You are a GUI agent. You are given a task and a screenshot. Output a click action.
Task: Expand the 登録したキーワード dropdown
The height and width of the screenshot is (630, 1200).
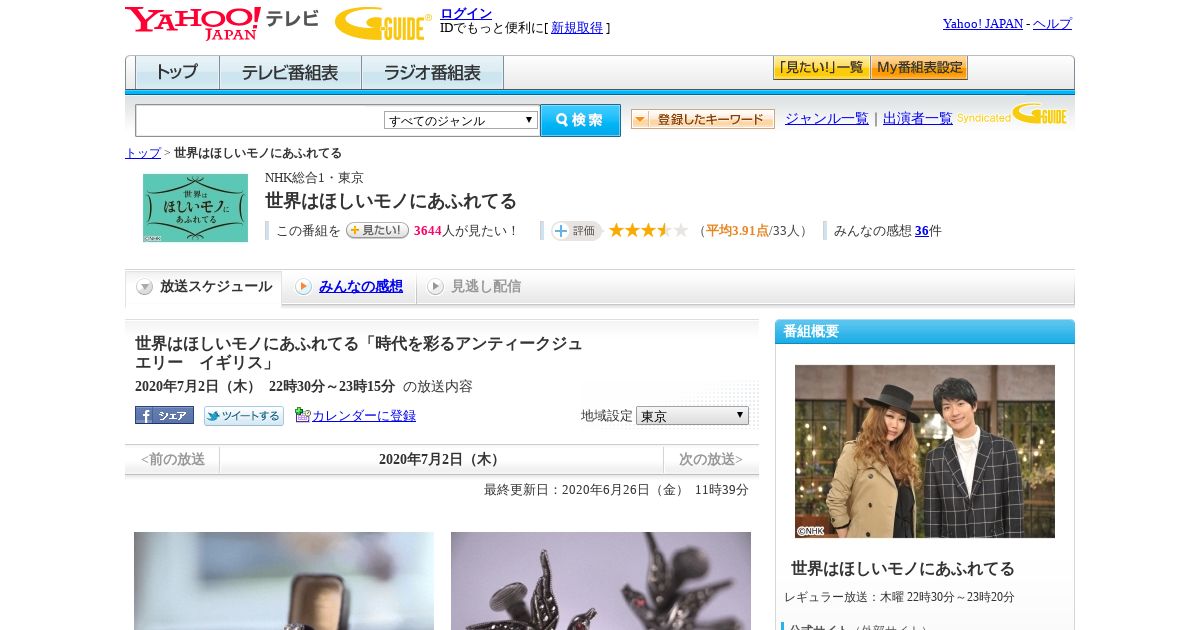(x=702, y=119)
